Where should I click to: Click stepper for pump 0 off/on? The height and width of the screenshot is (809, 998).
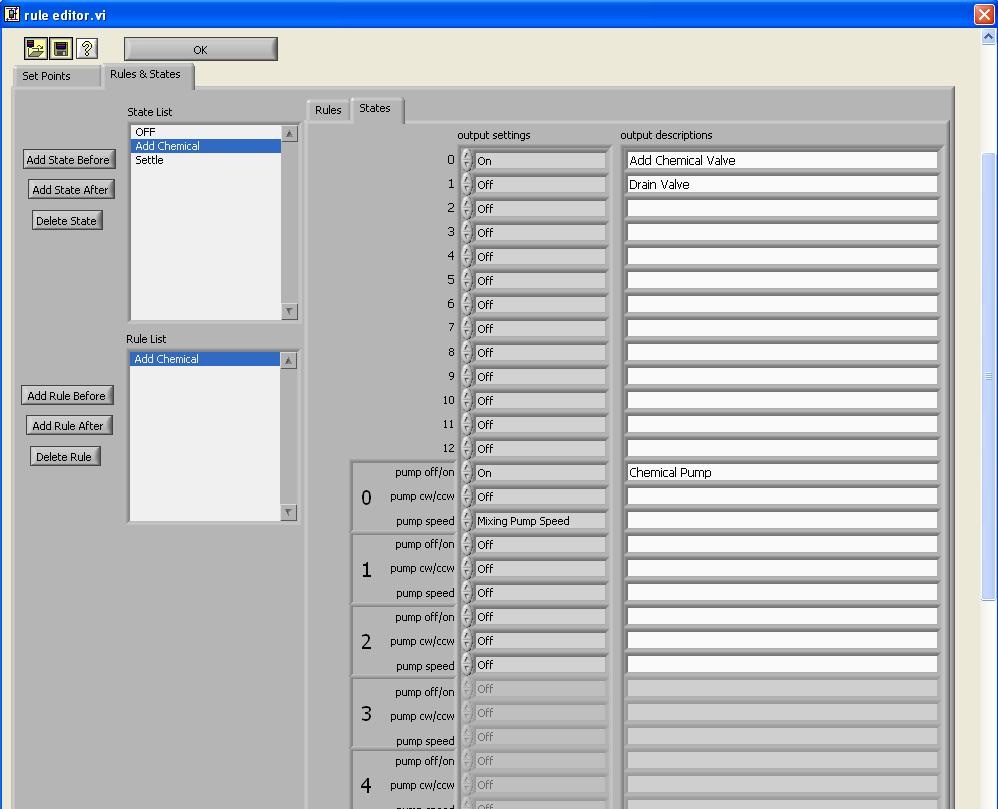467,472
